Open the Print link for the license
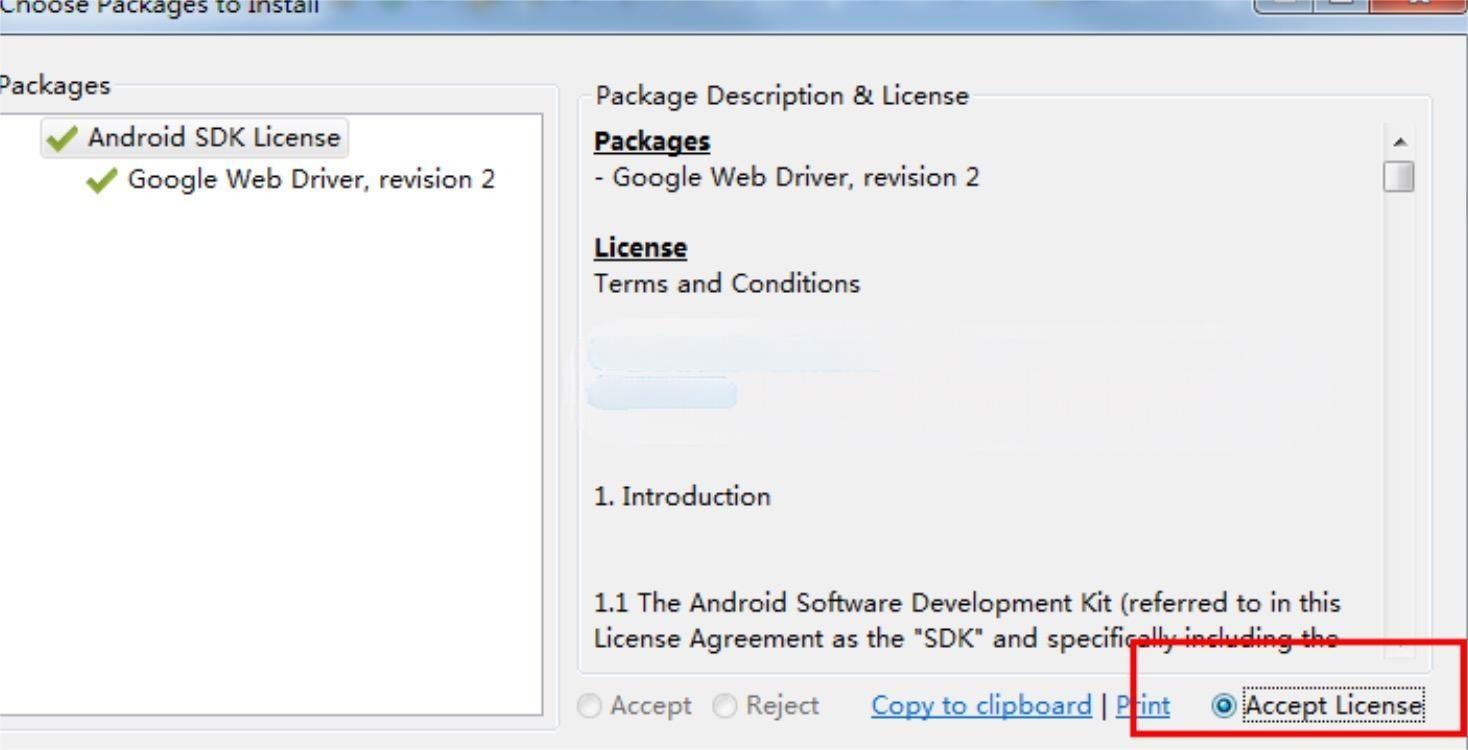 click(1142, 706)
